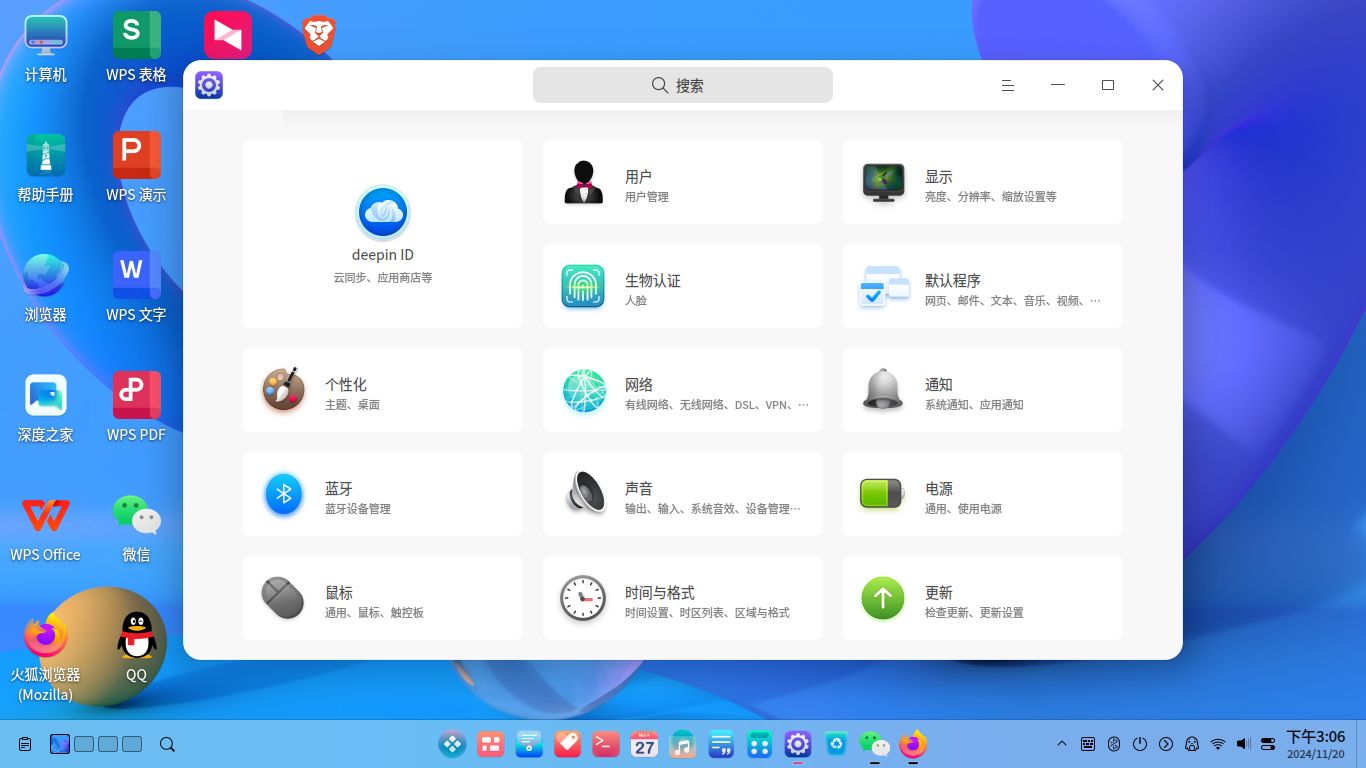Expand the system tray hidden icons arrow
This screenshot has width=1366, height=768.
pyautogui.click(x=1062, y=744)
